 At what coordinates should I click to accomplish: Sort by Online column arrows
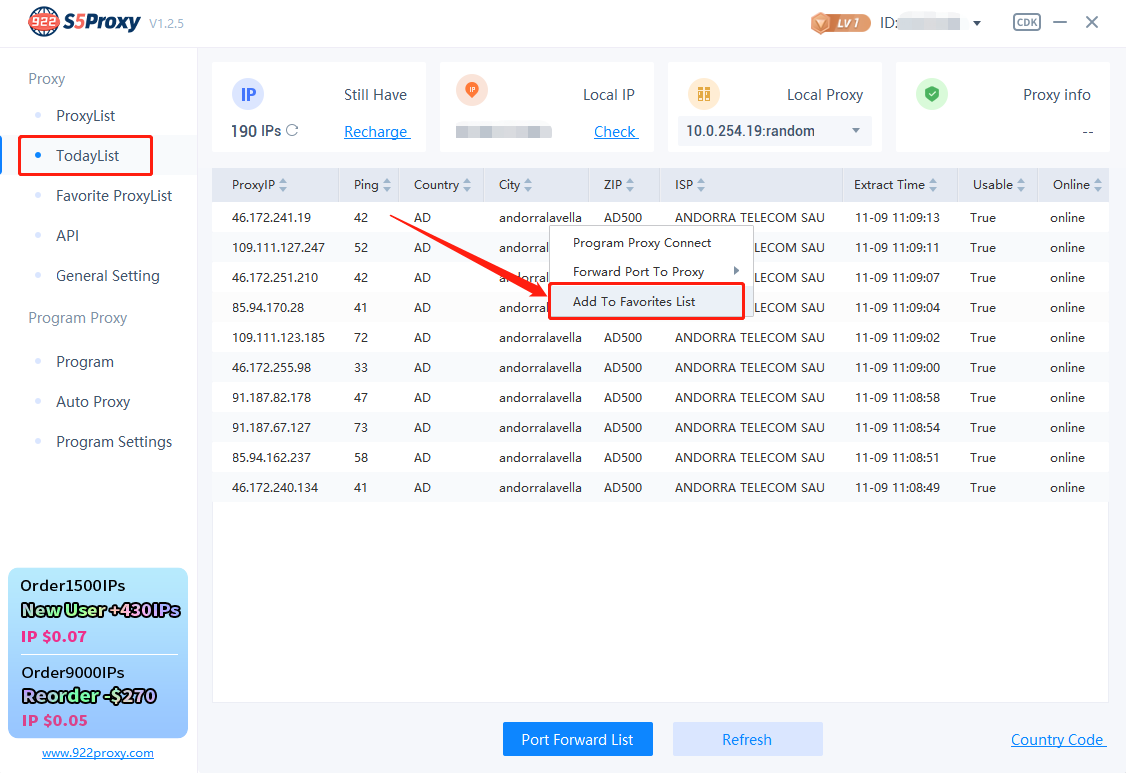(x=1098, y=185)
